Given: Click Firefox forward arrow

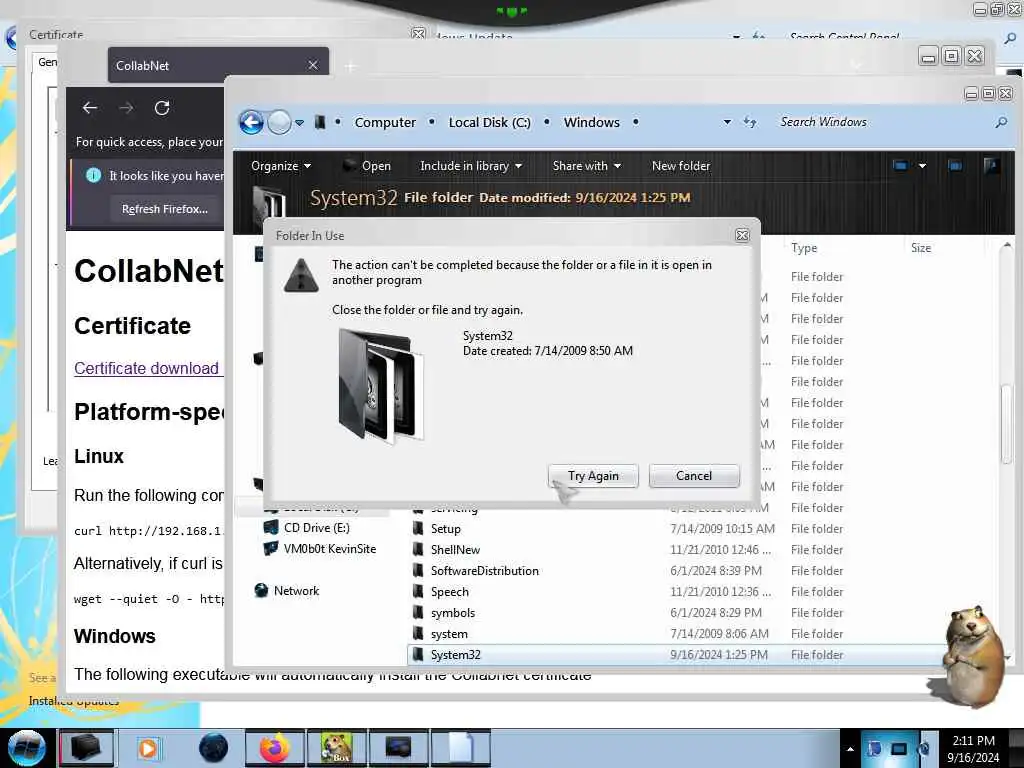Looking at the screenshot, I should [126, 108].
